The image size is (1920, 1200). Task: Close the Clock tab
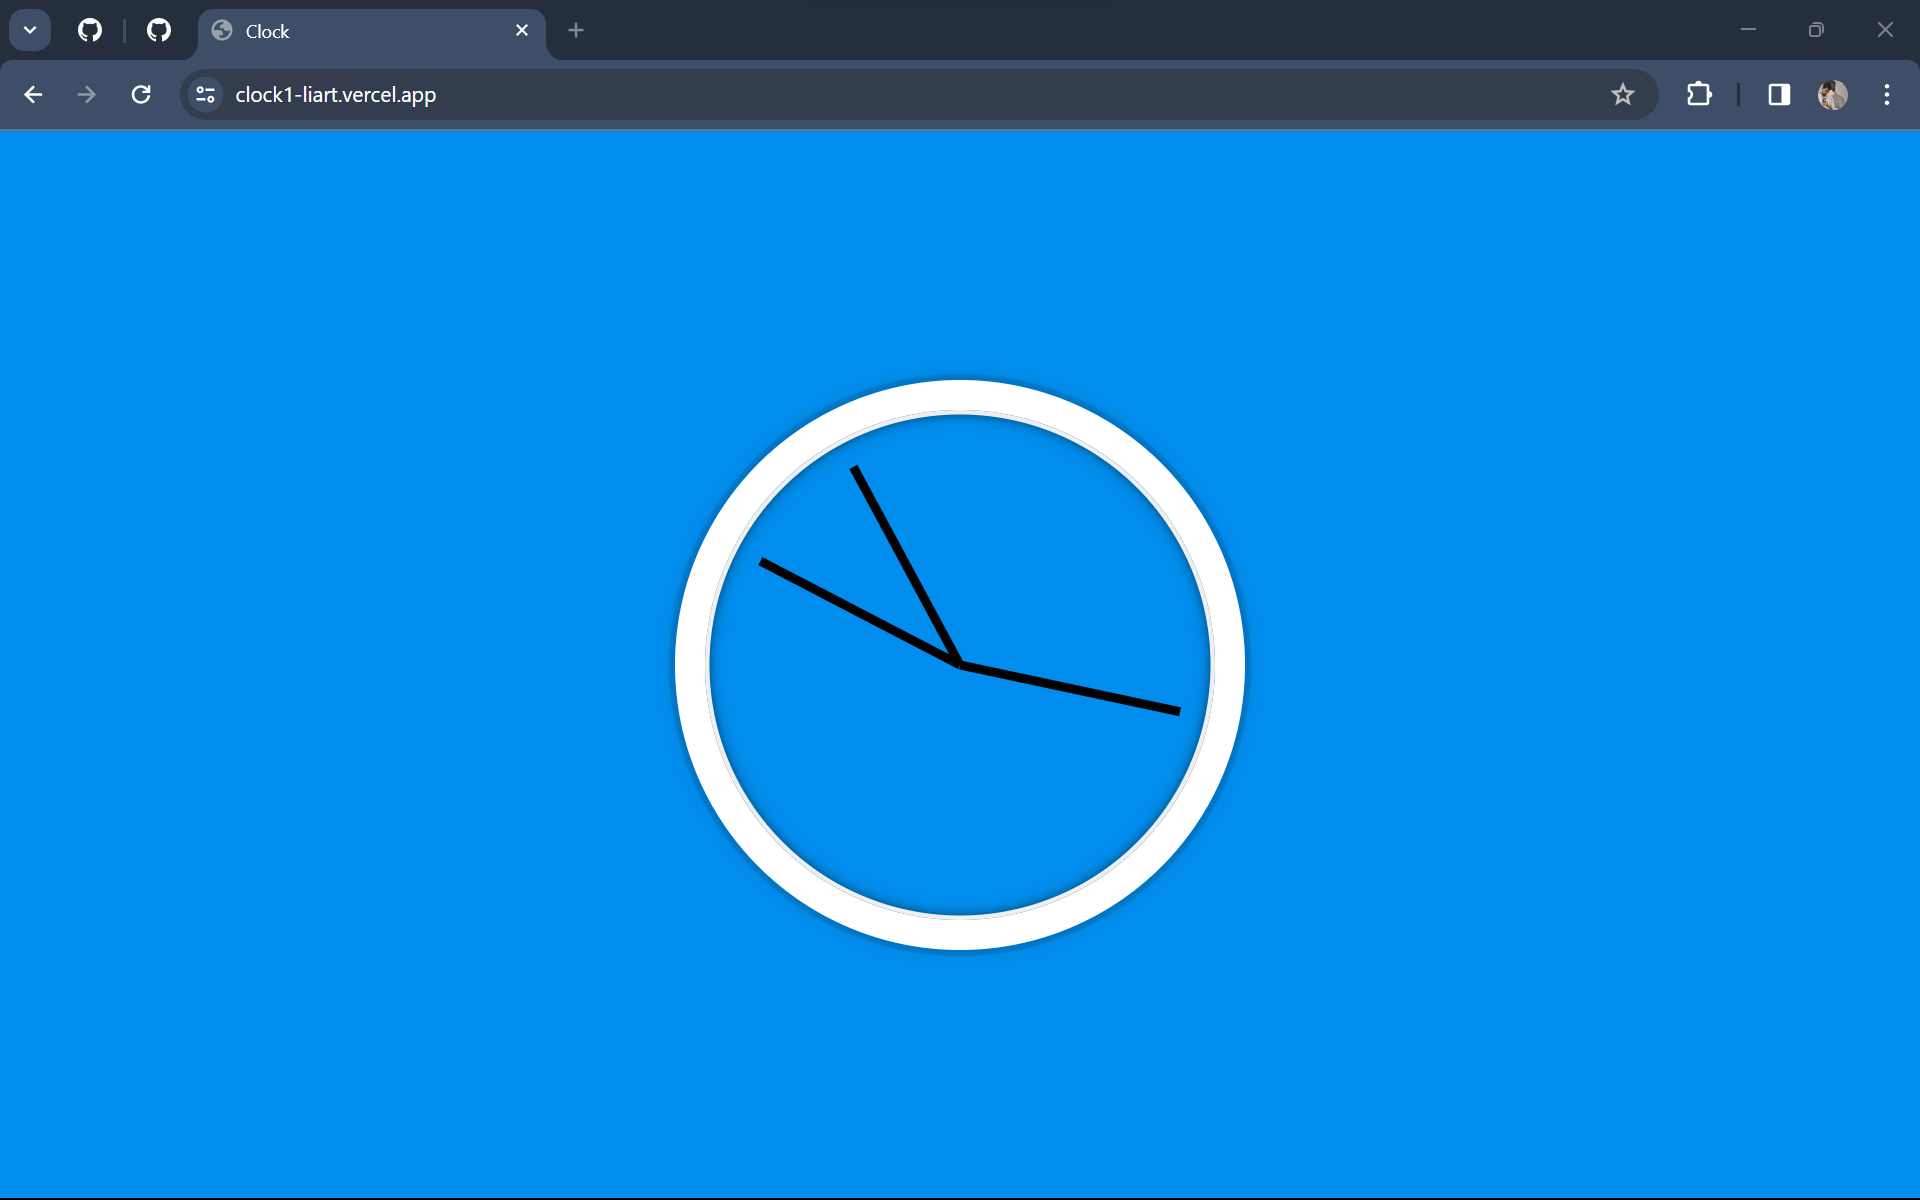pyautogui.click(x=521, y=30)
